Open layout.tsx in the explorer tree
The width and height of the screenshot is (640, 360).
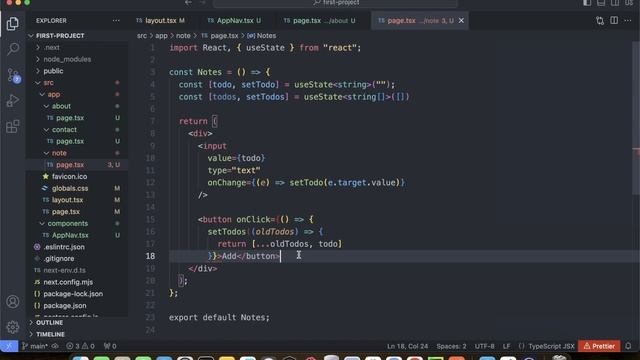(67, 200)
